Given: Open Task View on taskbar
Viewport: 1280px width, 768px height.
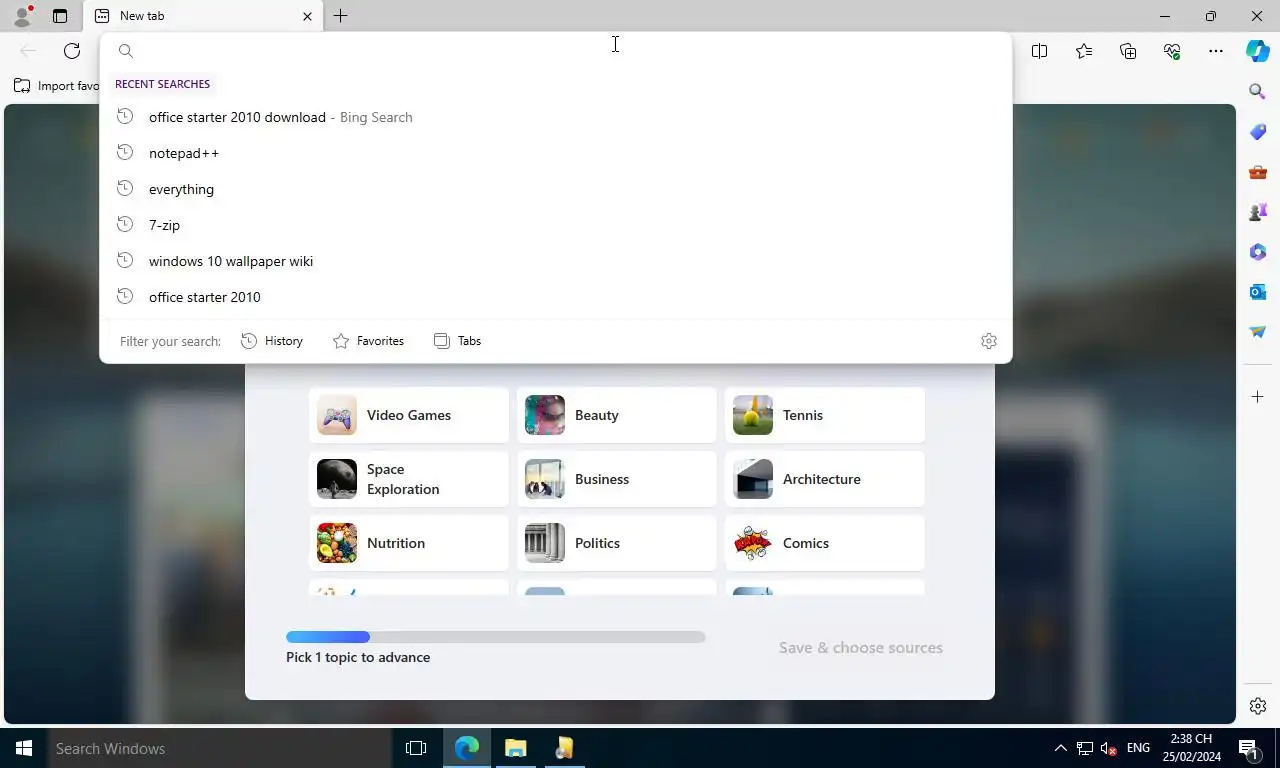Looking at the screenshot, I should (416, 748).
